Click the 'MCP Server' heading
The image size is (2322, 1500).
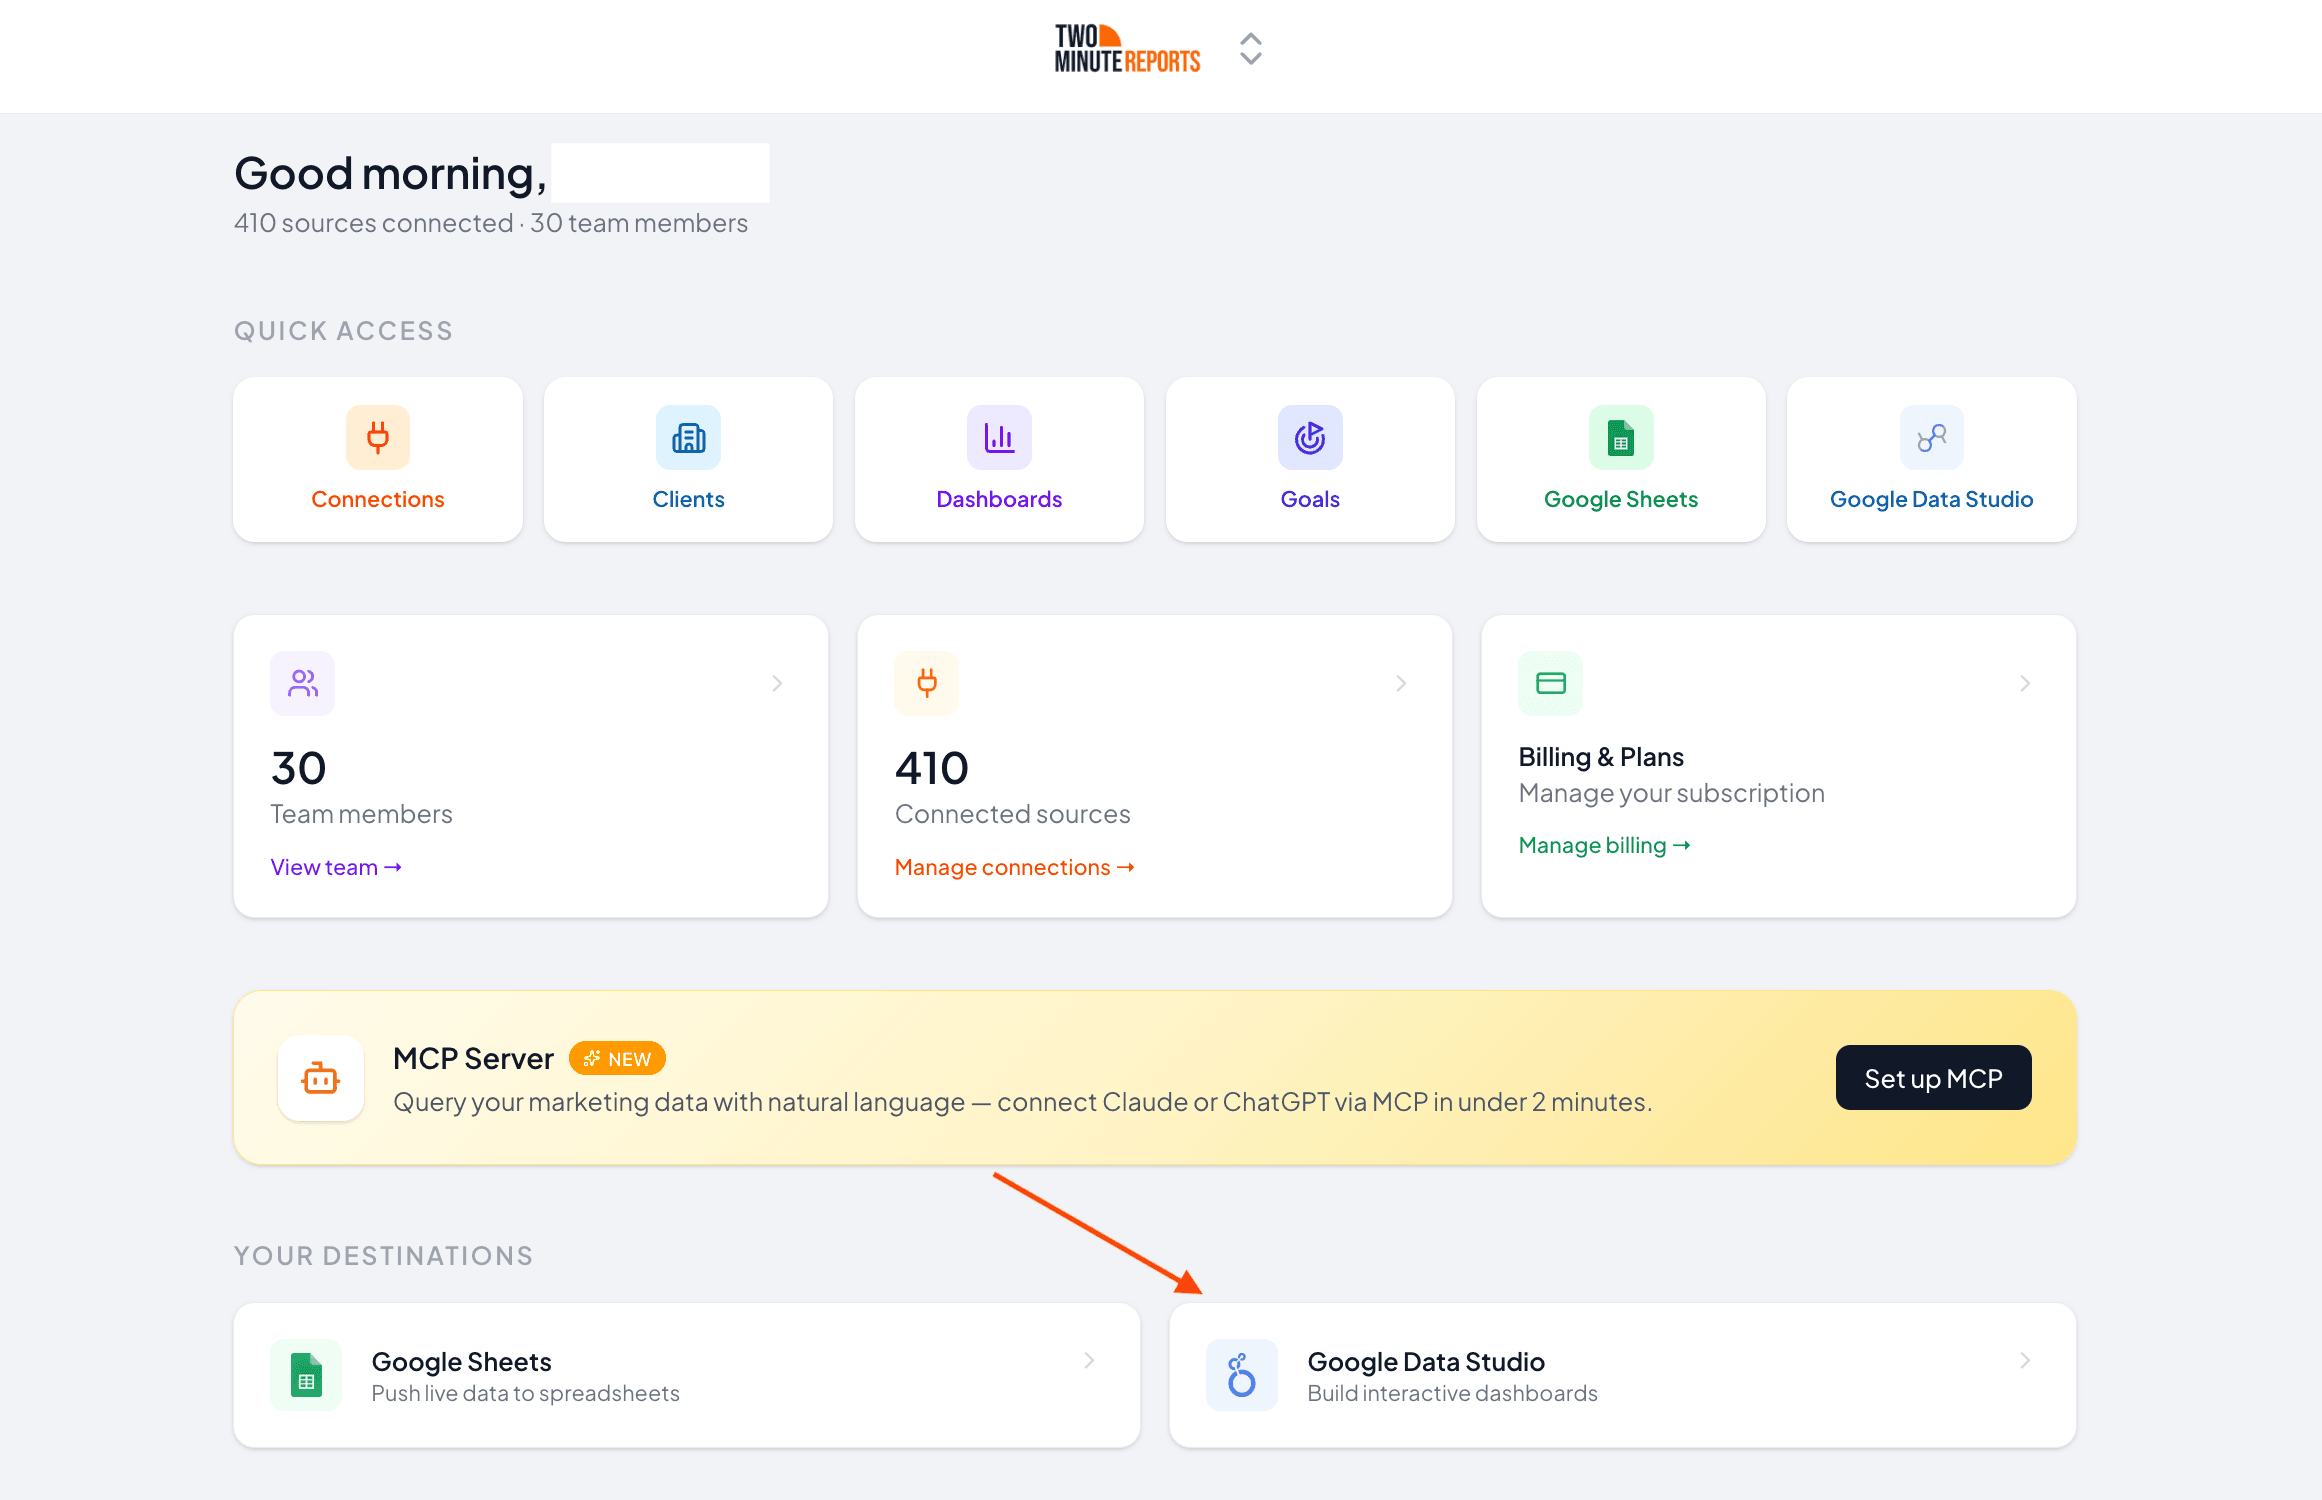click(x=473, y=1058)
